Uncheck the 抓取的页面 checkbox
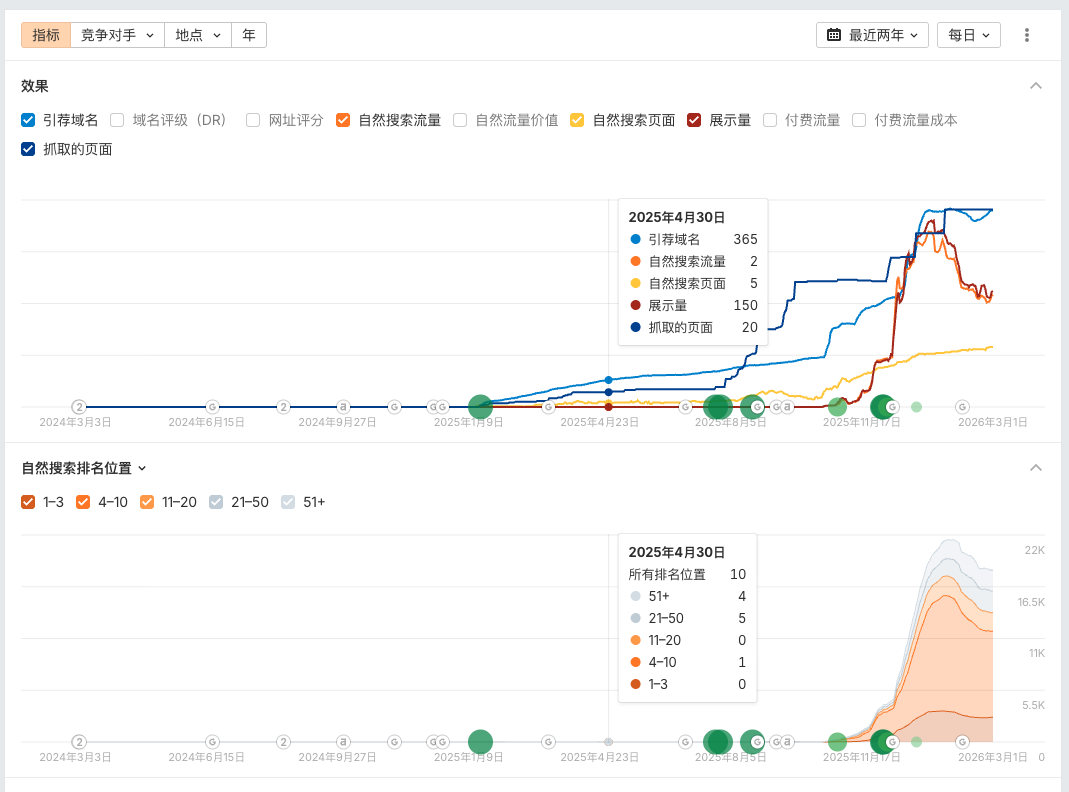Image resolution: width=1069 pixels, height=792 pixels. point(28,149)
